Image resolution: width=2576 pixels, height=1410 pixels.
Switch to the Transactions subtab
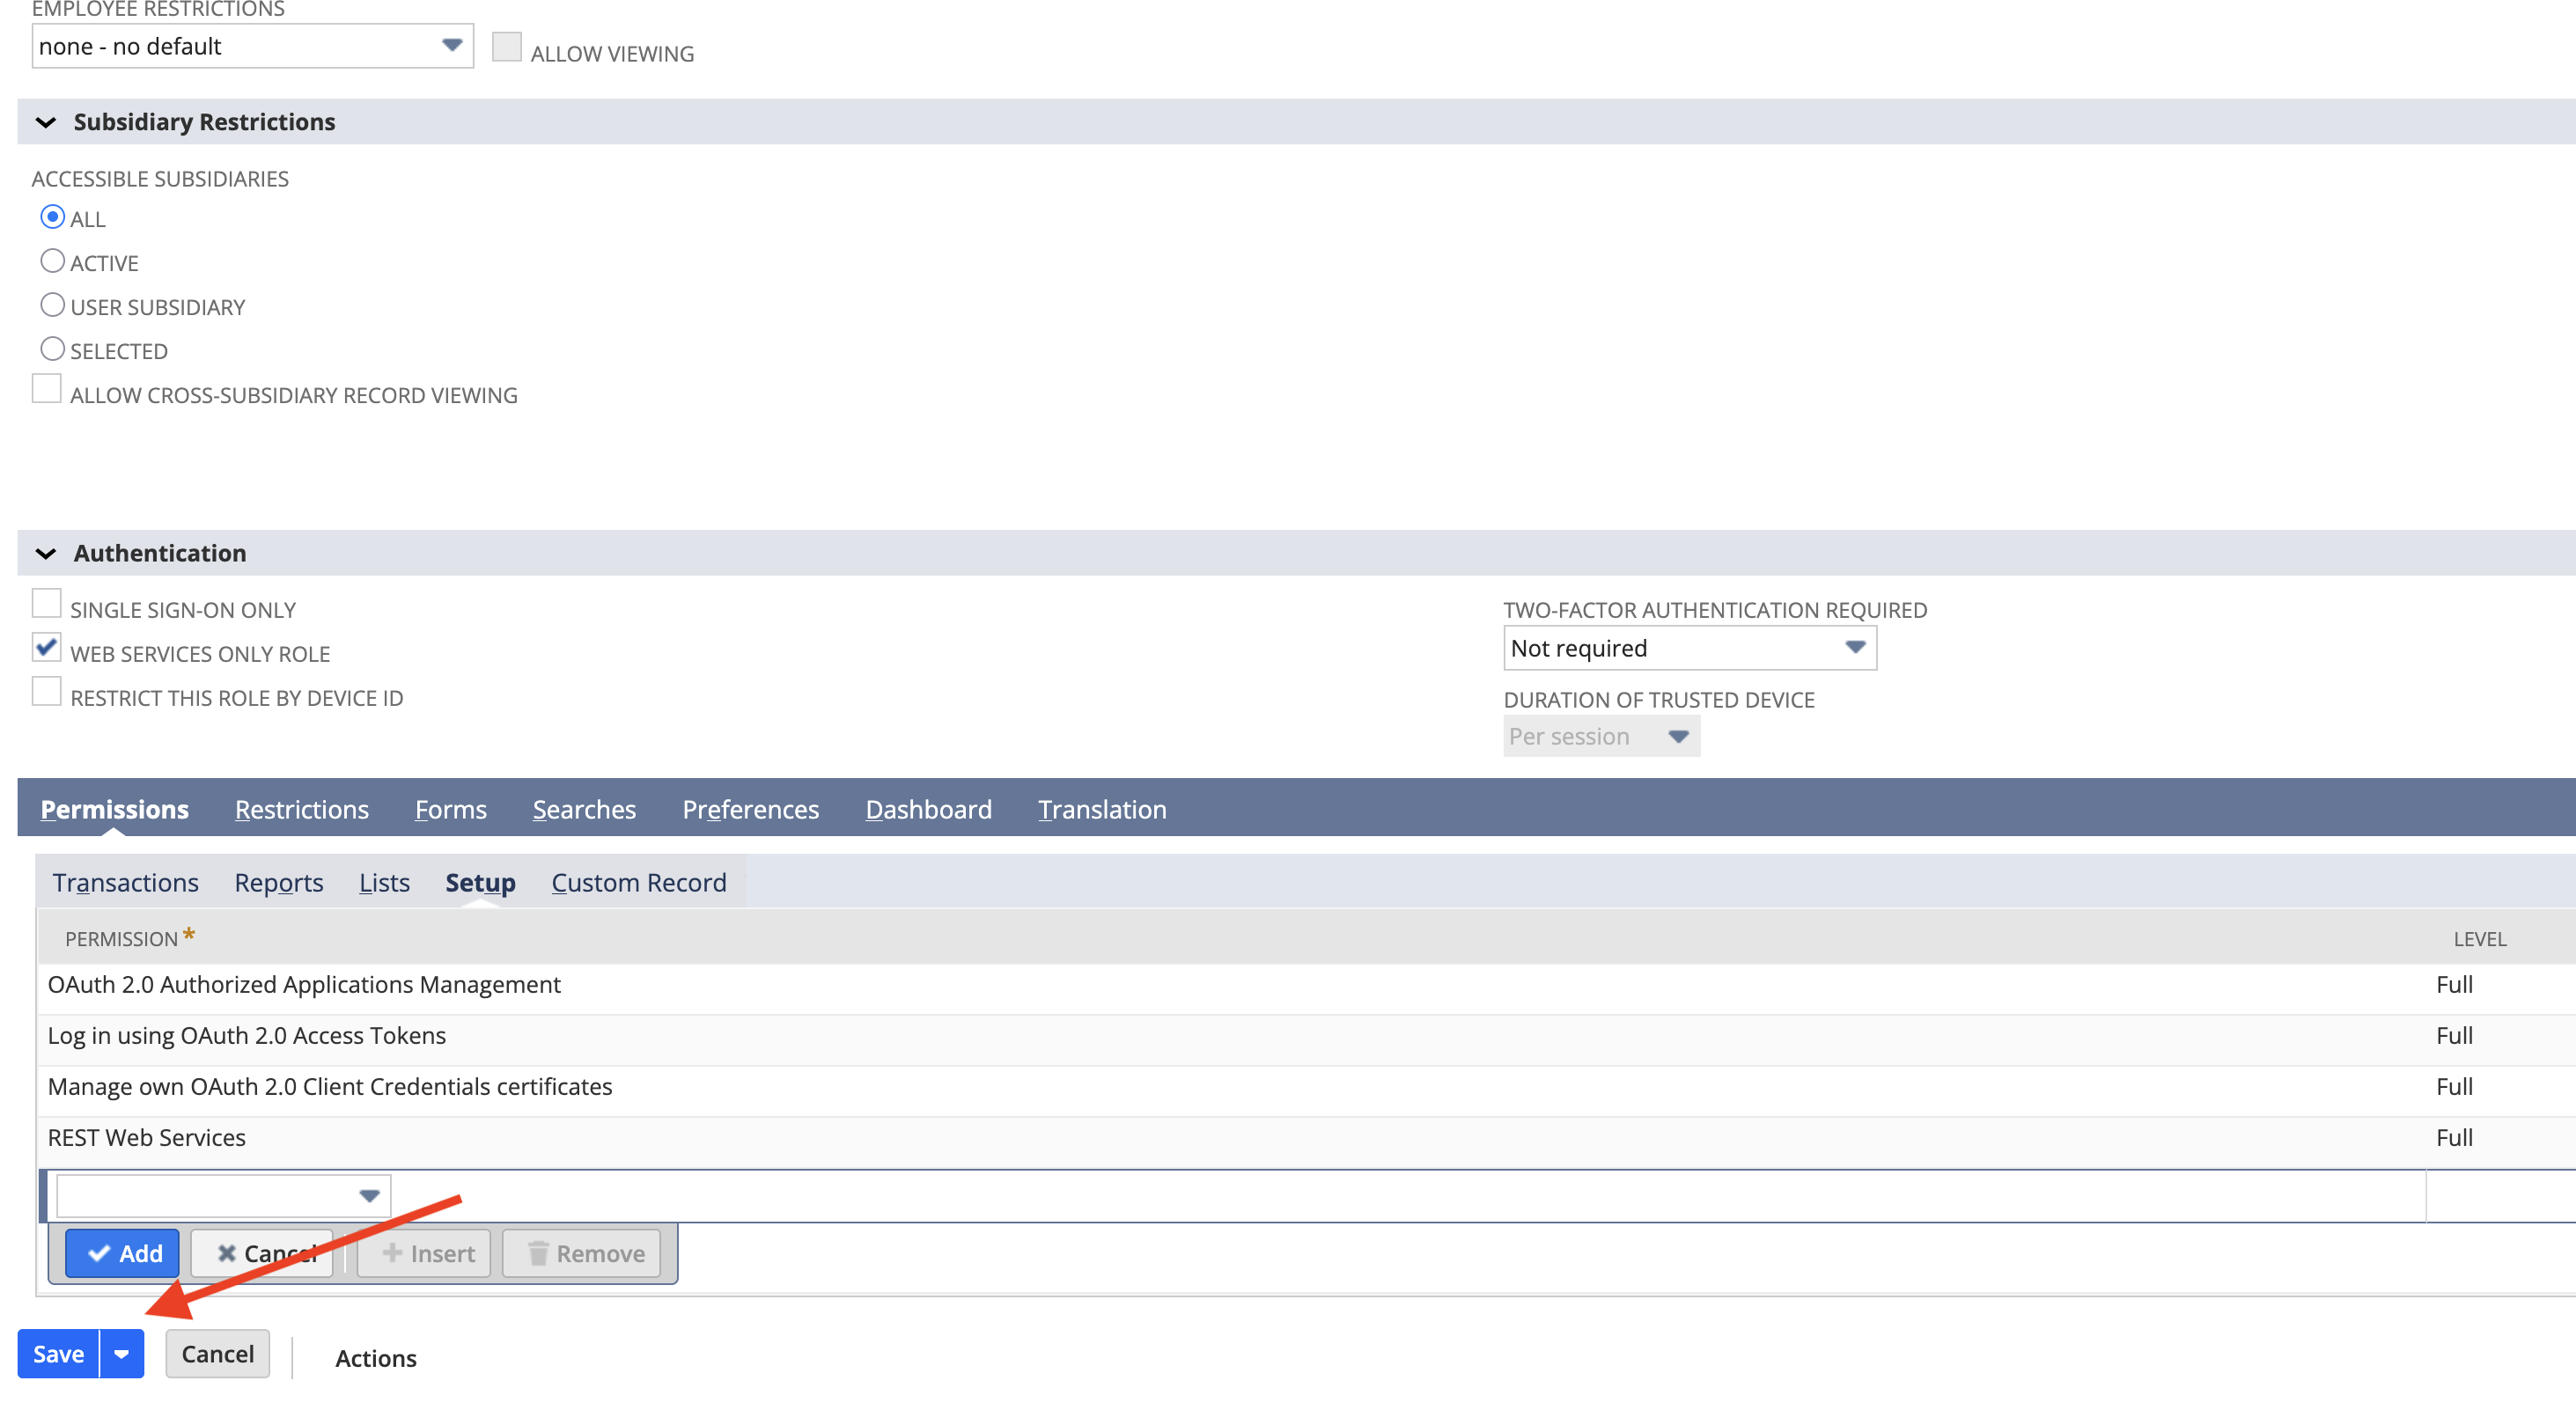tap(125, 883)
